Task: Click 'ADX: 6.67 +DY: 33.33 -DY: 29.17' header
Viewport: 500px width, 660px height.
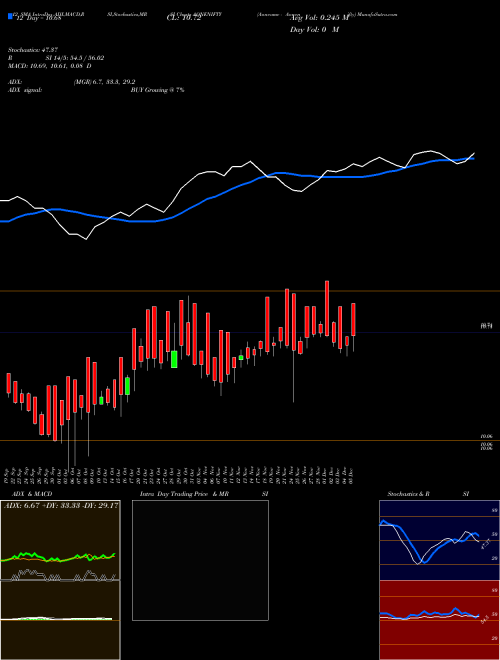Action: click(x=61, y=506)
